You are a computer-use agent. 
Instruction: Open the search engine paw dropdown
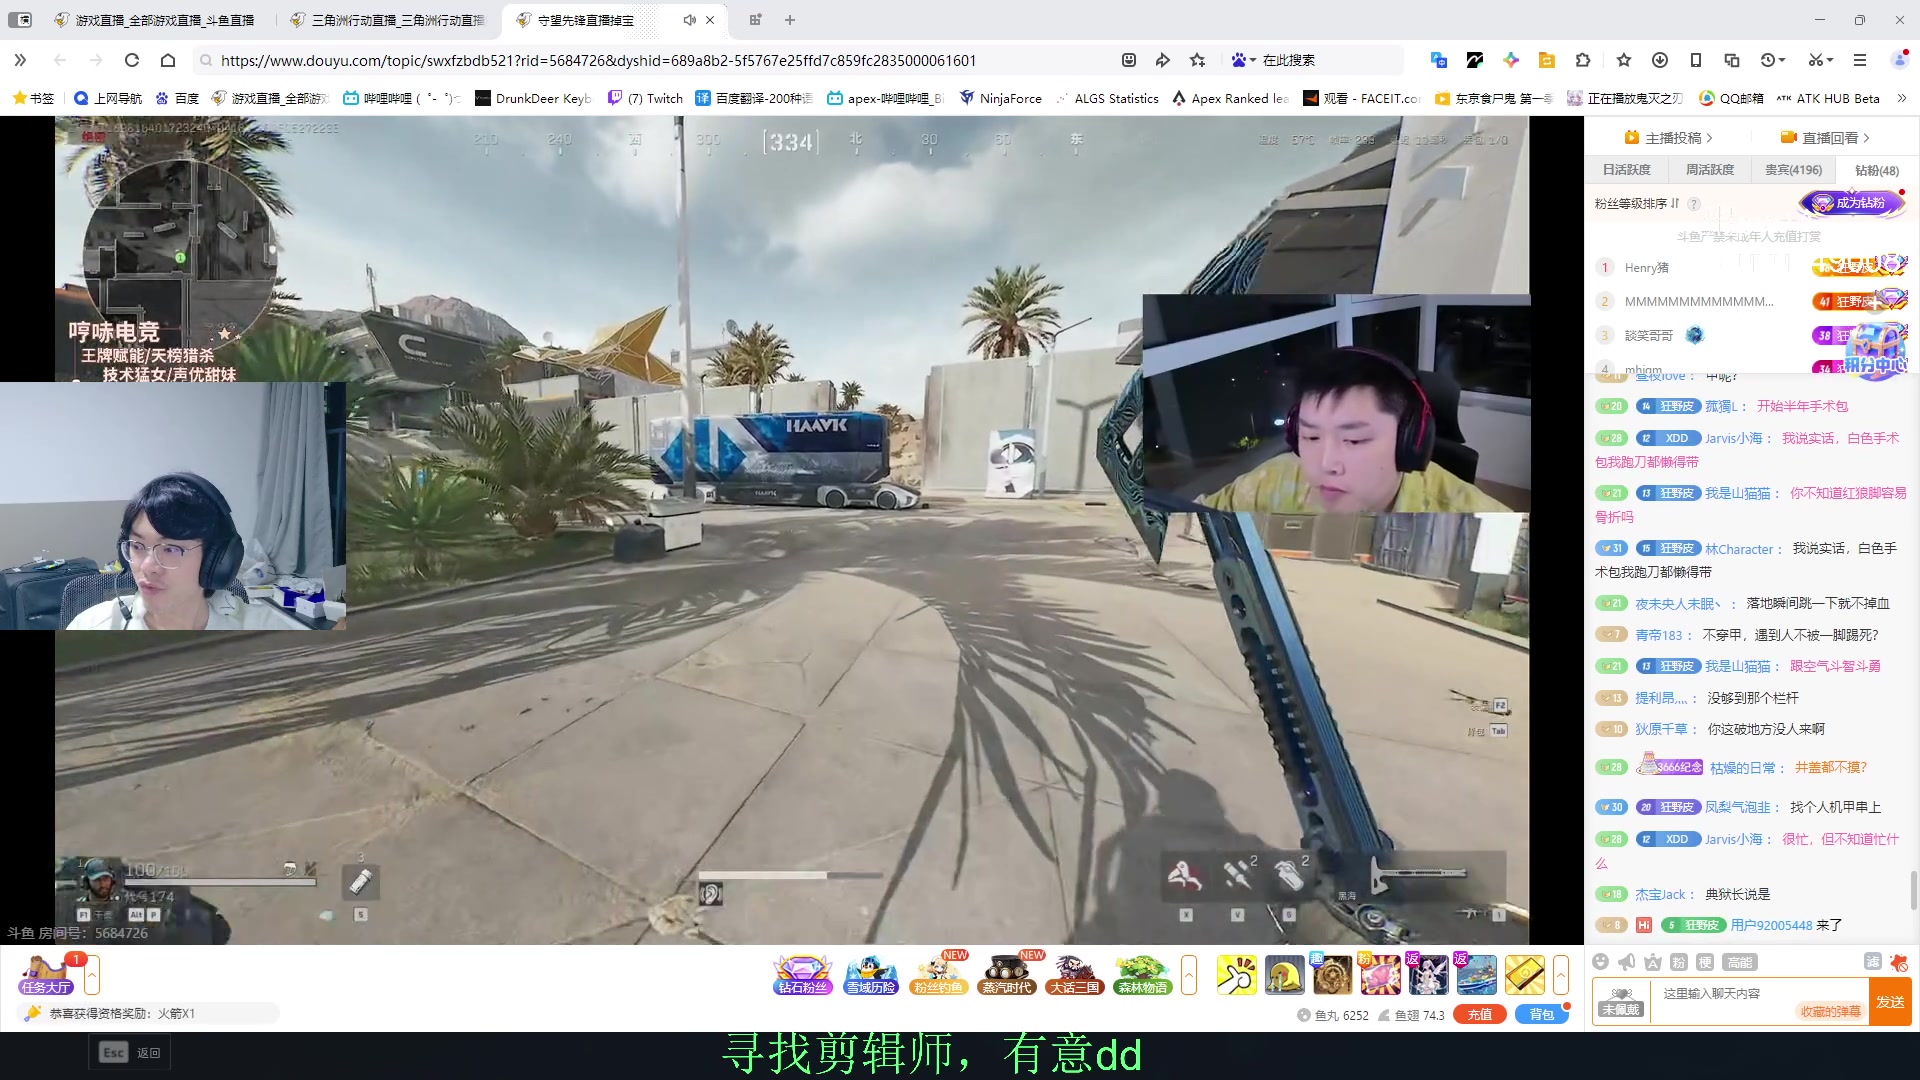pos(1243,60)
